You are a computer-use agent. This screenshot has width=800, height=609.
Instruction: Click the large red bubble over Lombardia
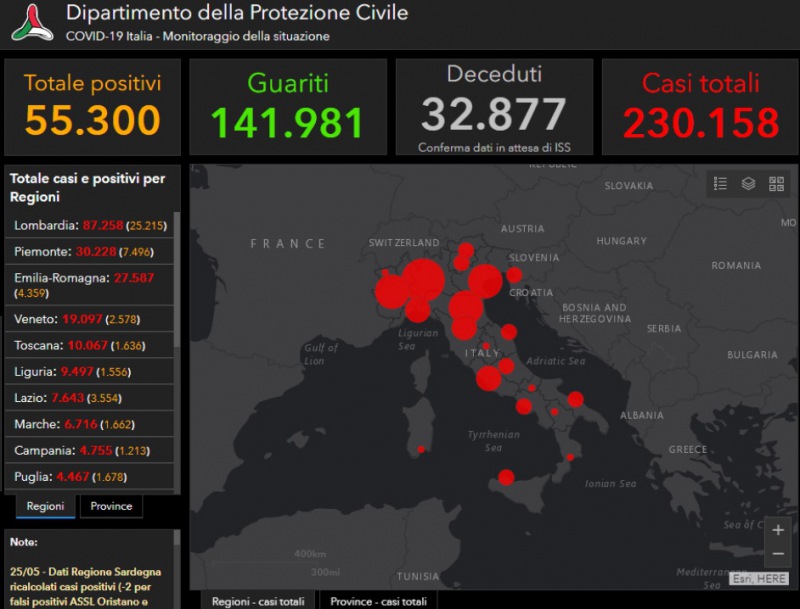click(x=423, y=280)
